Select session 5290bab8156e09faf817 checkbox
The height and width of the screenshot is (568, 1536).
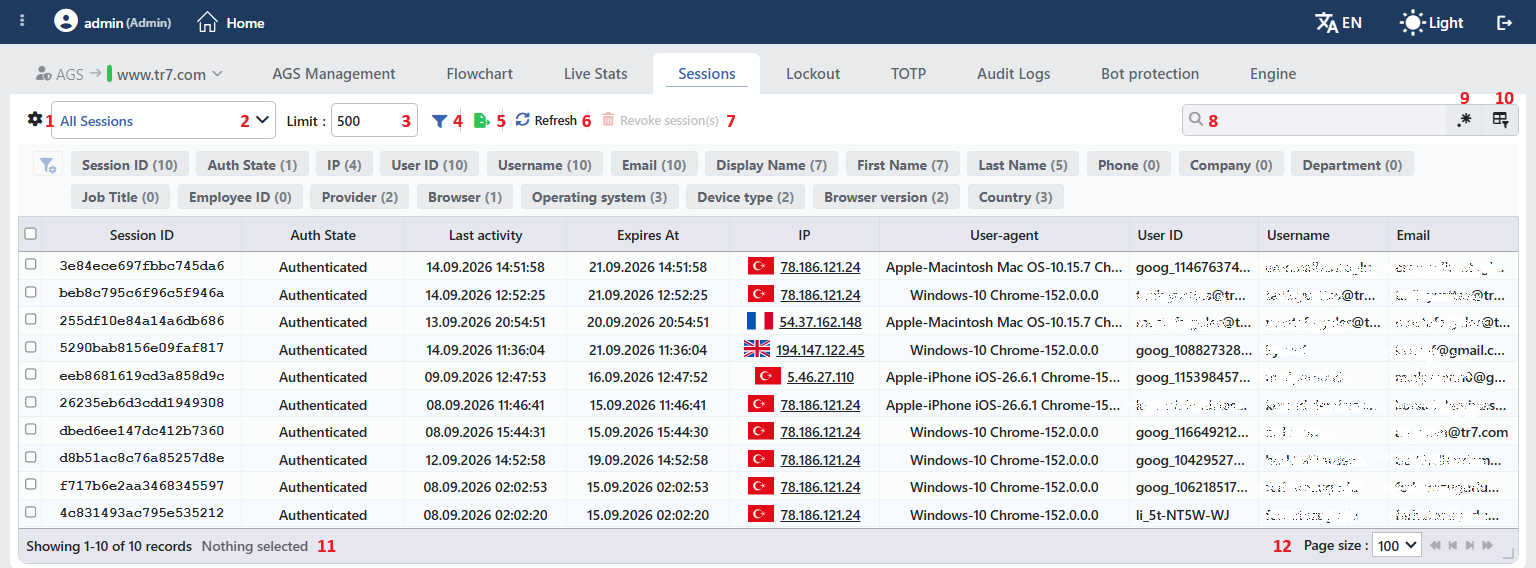click(31, 348)
